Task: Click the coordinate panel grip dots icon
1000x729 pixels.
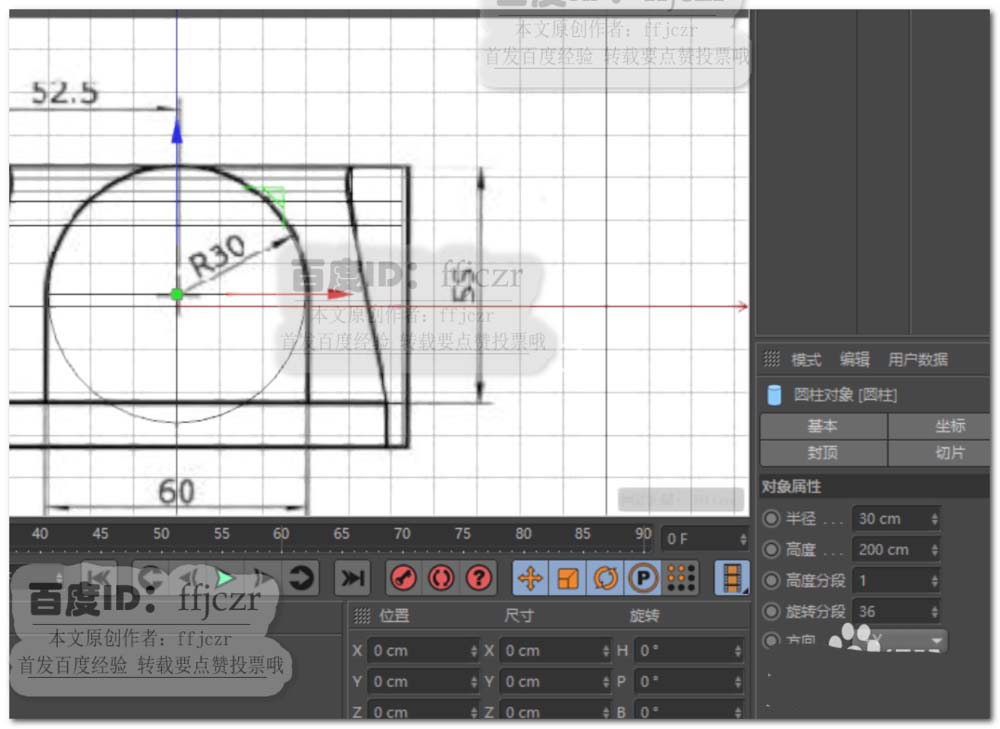Action: tap(362, 615)
